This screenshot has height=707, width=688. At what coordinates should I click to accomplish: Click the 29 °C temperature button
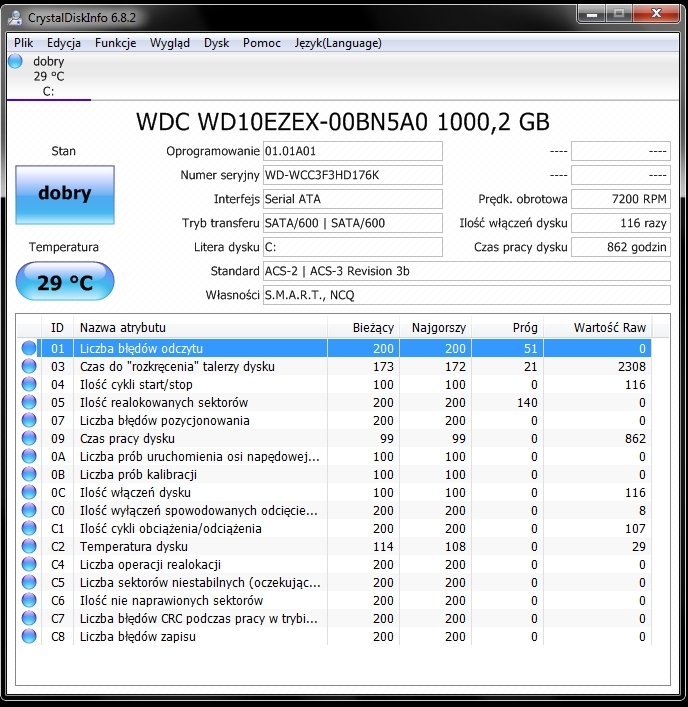coord(65,281)
